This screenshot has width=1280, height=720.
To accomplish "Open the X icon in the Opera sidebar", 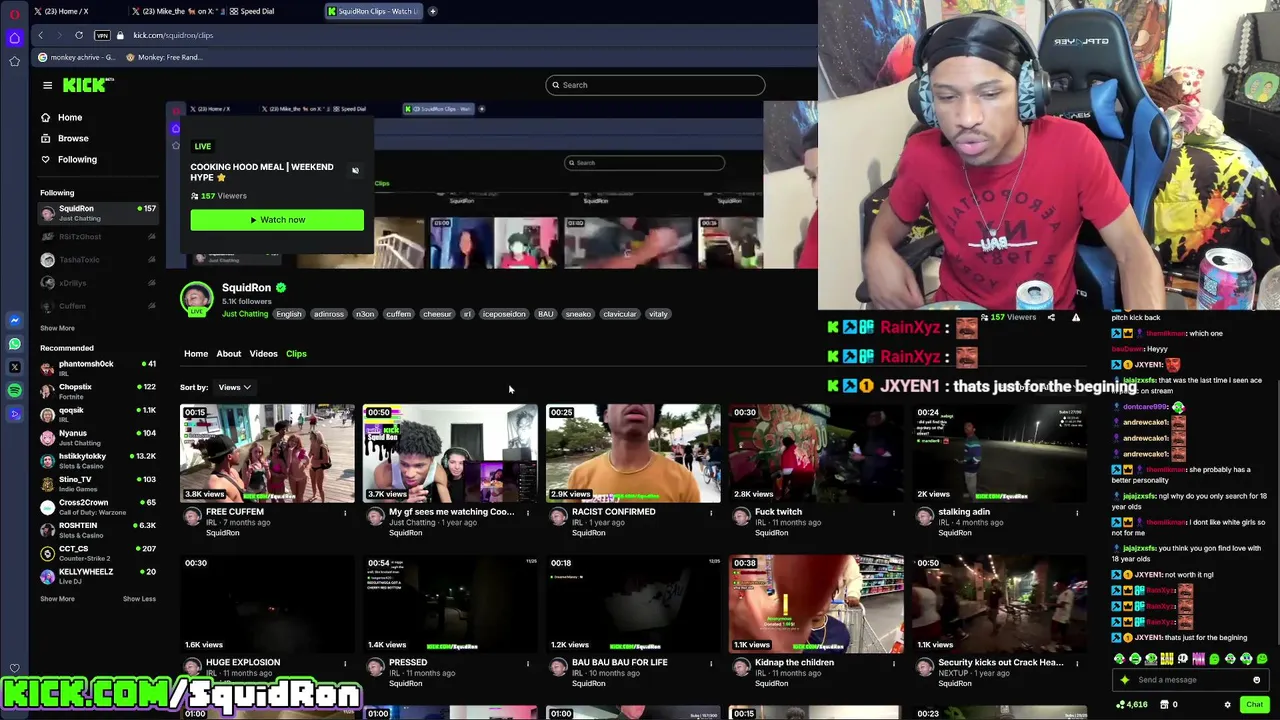I will (x=14, y=367).
